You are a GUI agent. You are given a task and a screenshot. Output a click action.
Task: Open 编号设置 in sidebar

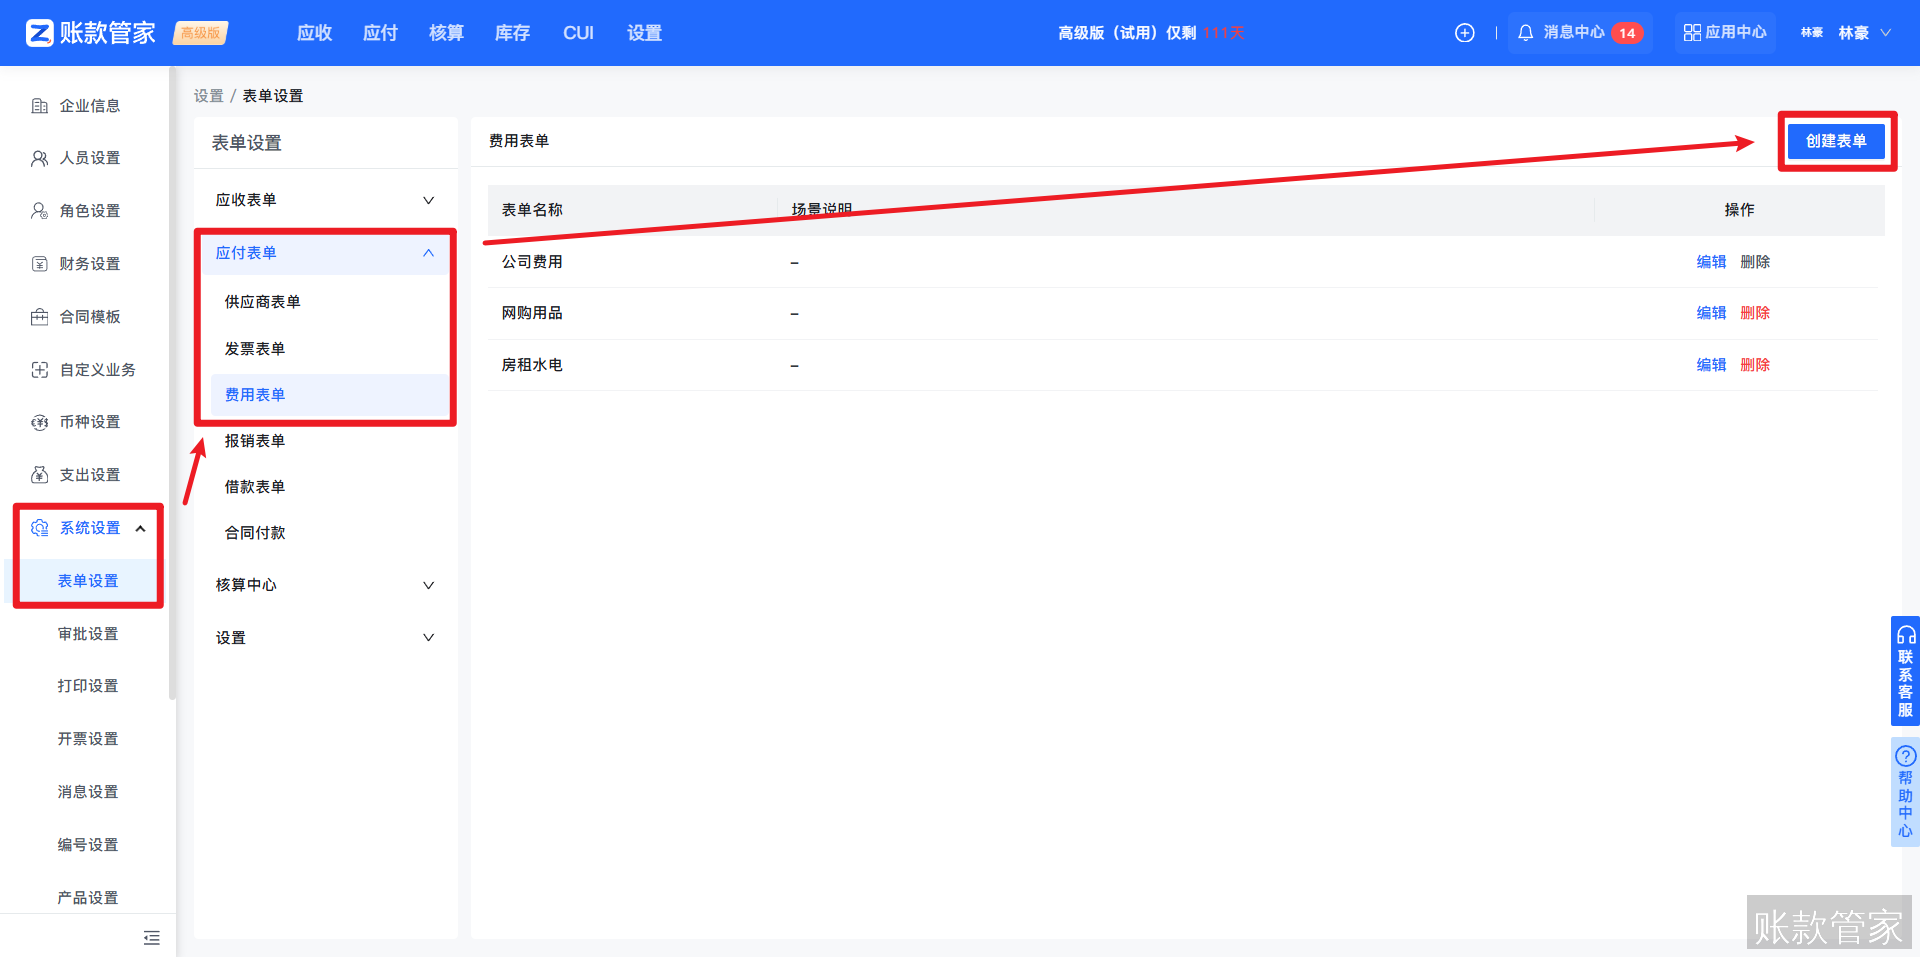tap(88, 845)
